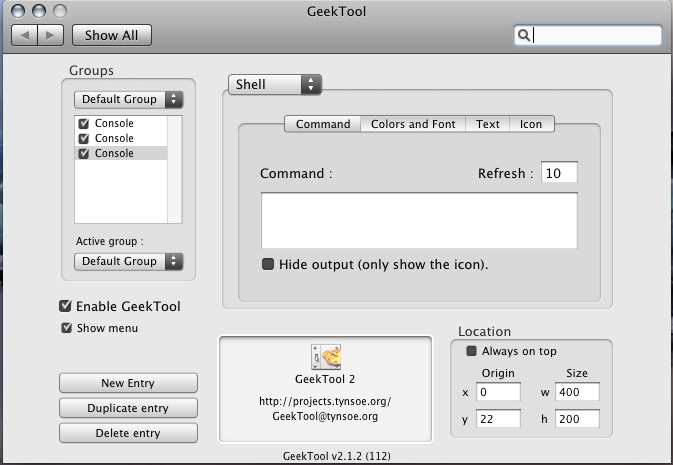Click the GeekTool v2.1.2 (112) version text
673x465 pixels.
coord(336,456)
